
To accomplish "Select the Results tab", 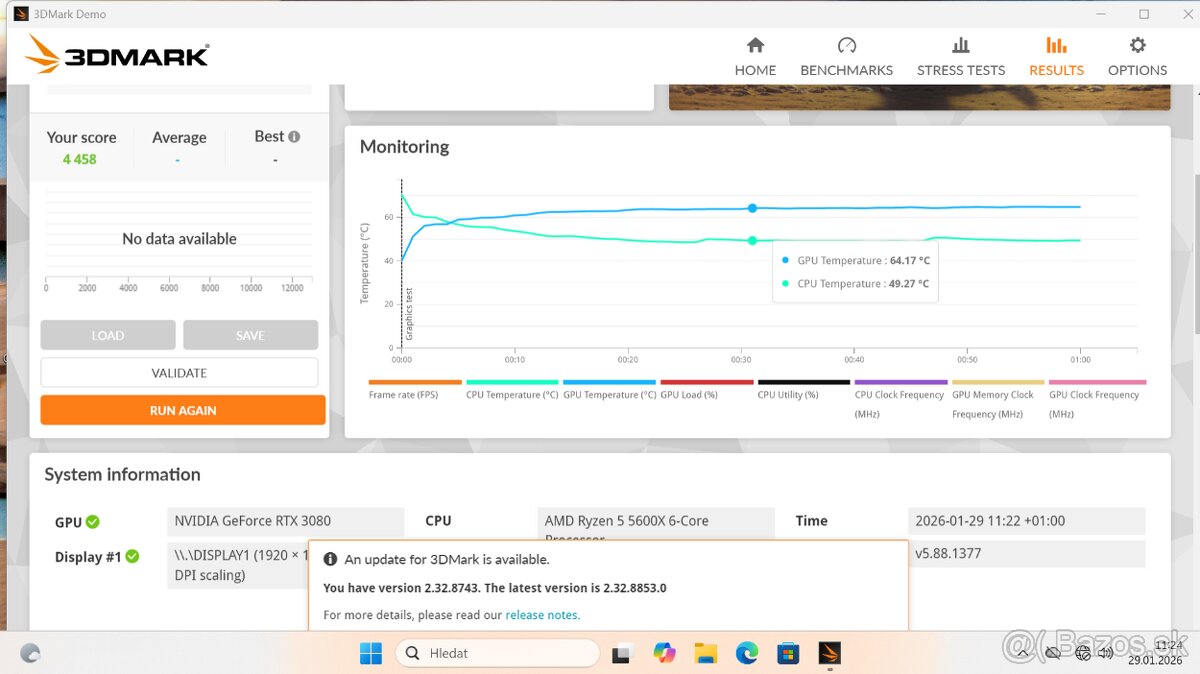I will [x=1056, y=57].
